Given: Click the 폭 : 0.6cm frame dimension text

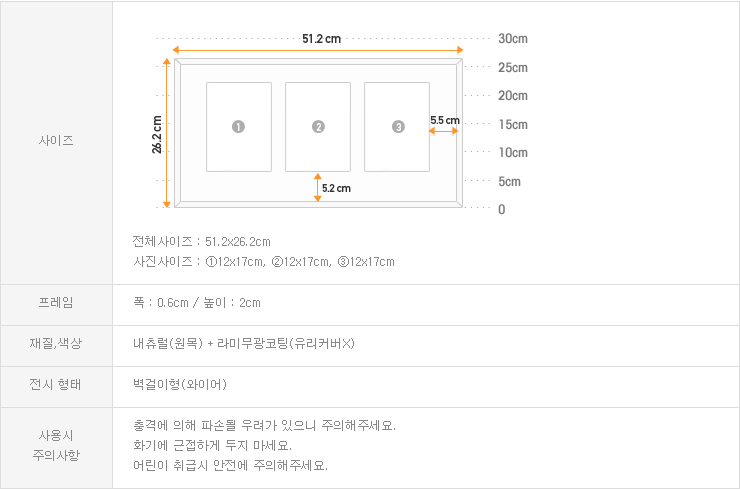Looking at the screenshot, I should point(196,302).
